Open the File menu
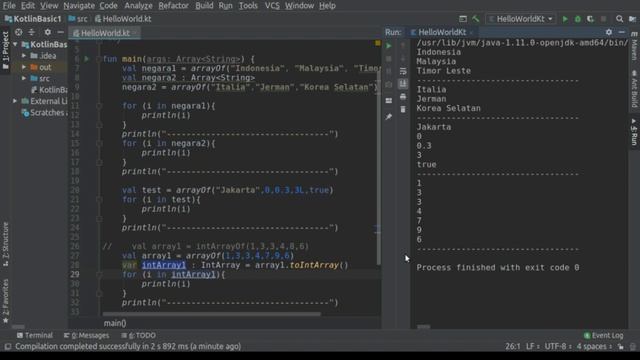This screenshot has height=360, width=640. pos(9,6)
